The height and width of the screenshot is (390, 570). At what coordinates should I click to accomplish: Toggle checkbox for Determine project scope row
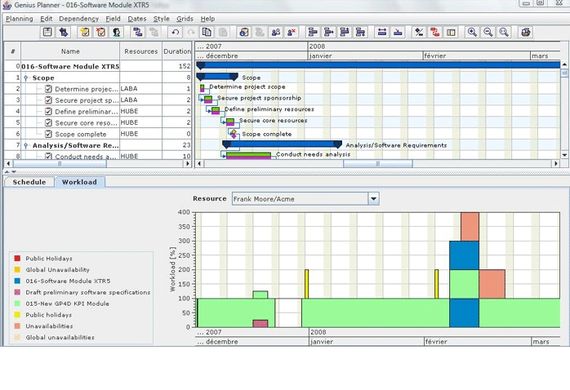coord(48,89)
